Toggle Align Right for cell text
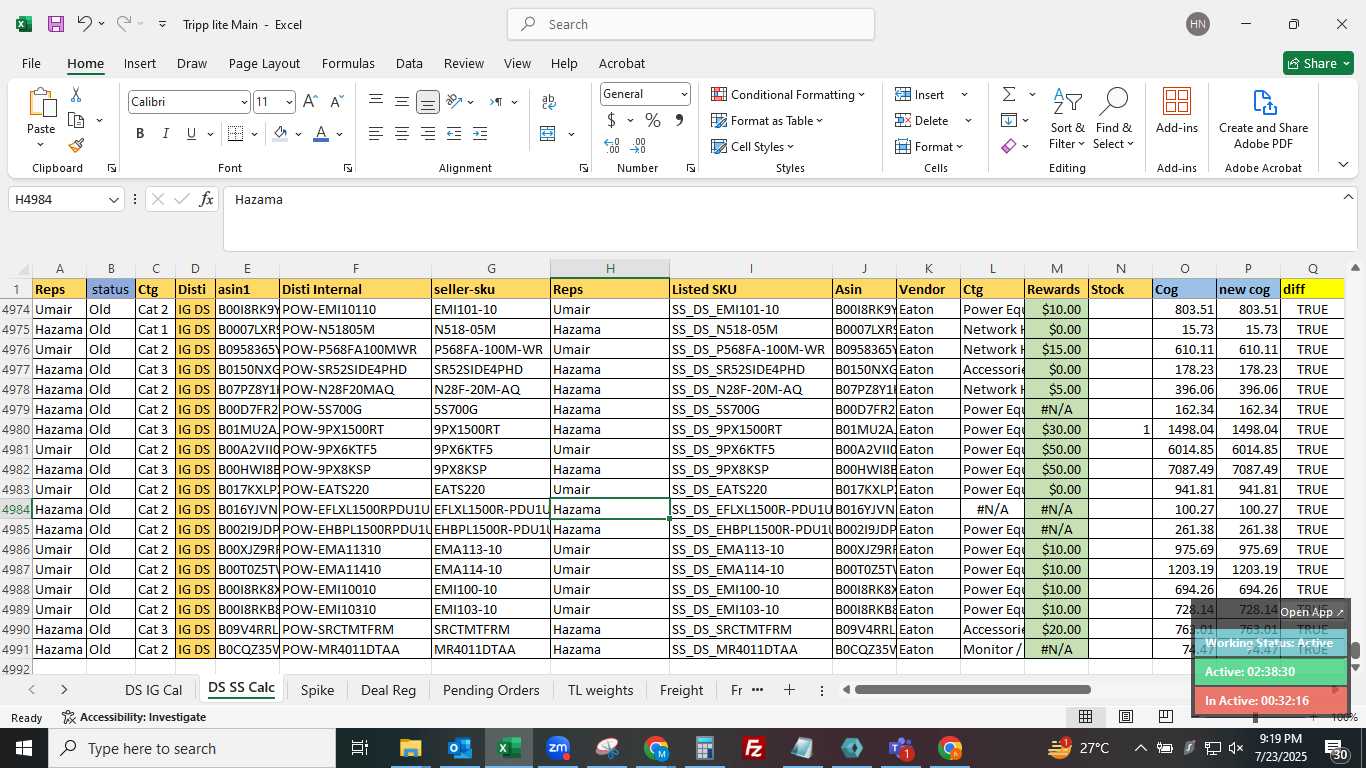Viewport: 1366px width, 768px height. (x=428, y=134)
